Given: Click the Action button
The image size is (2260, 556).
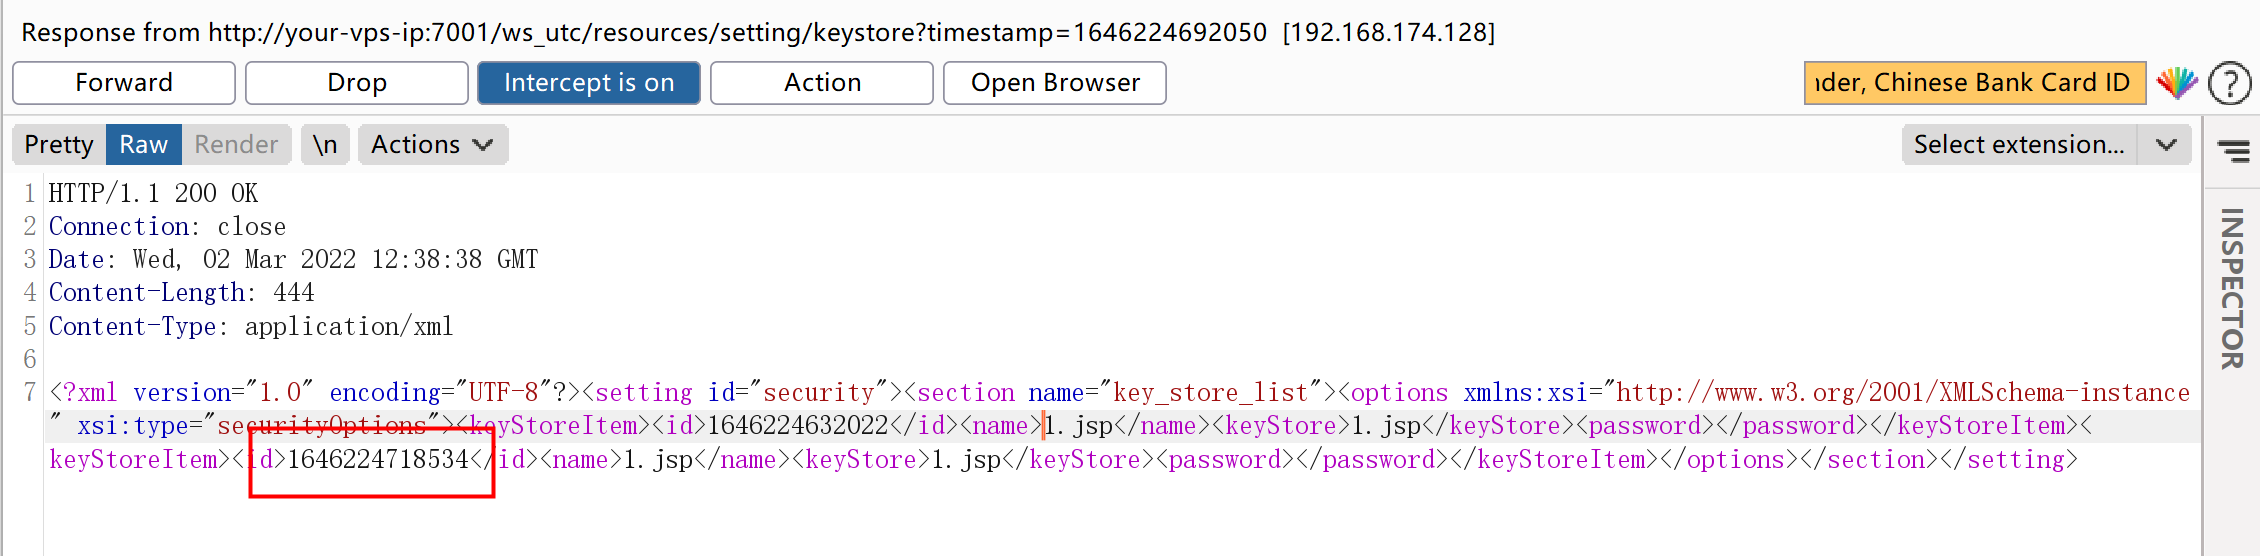Looking at the screenshot, I should (x=821, y=83).
